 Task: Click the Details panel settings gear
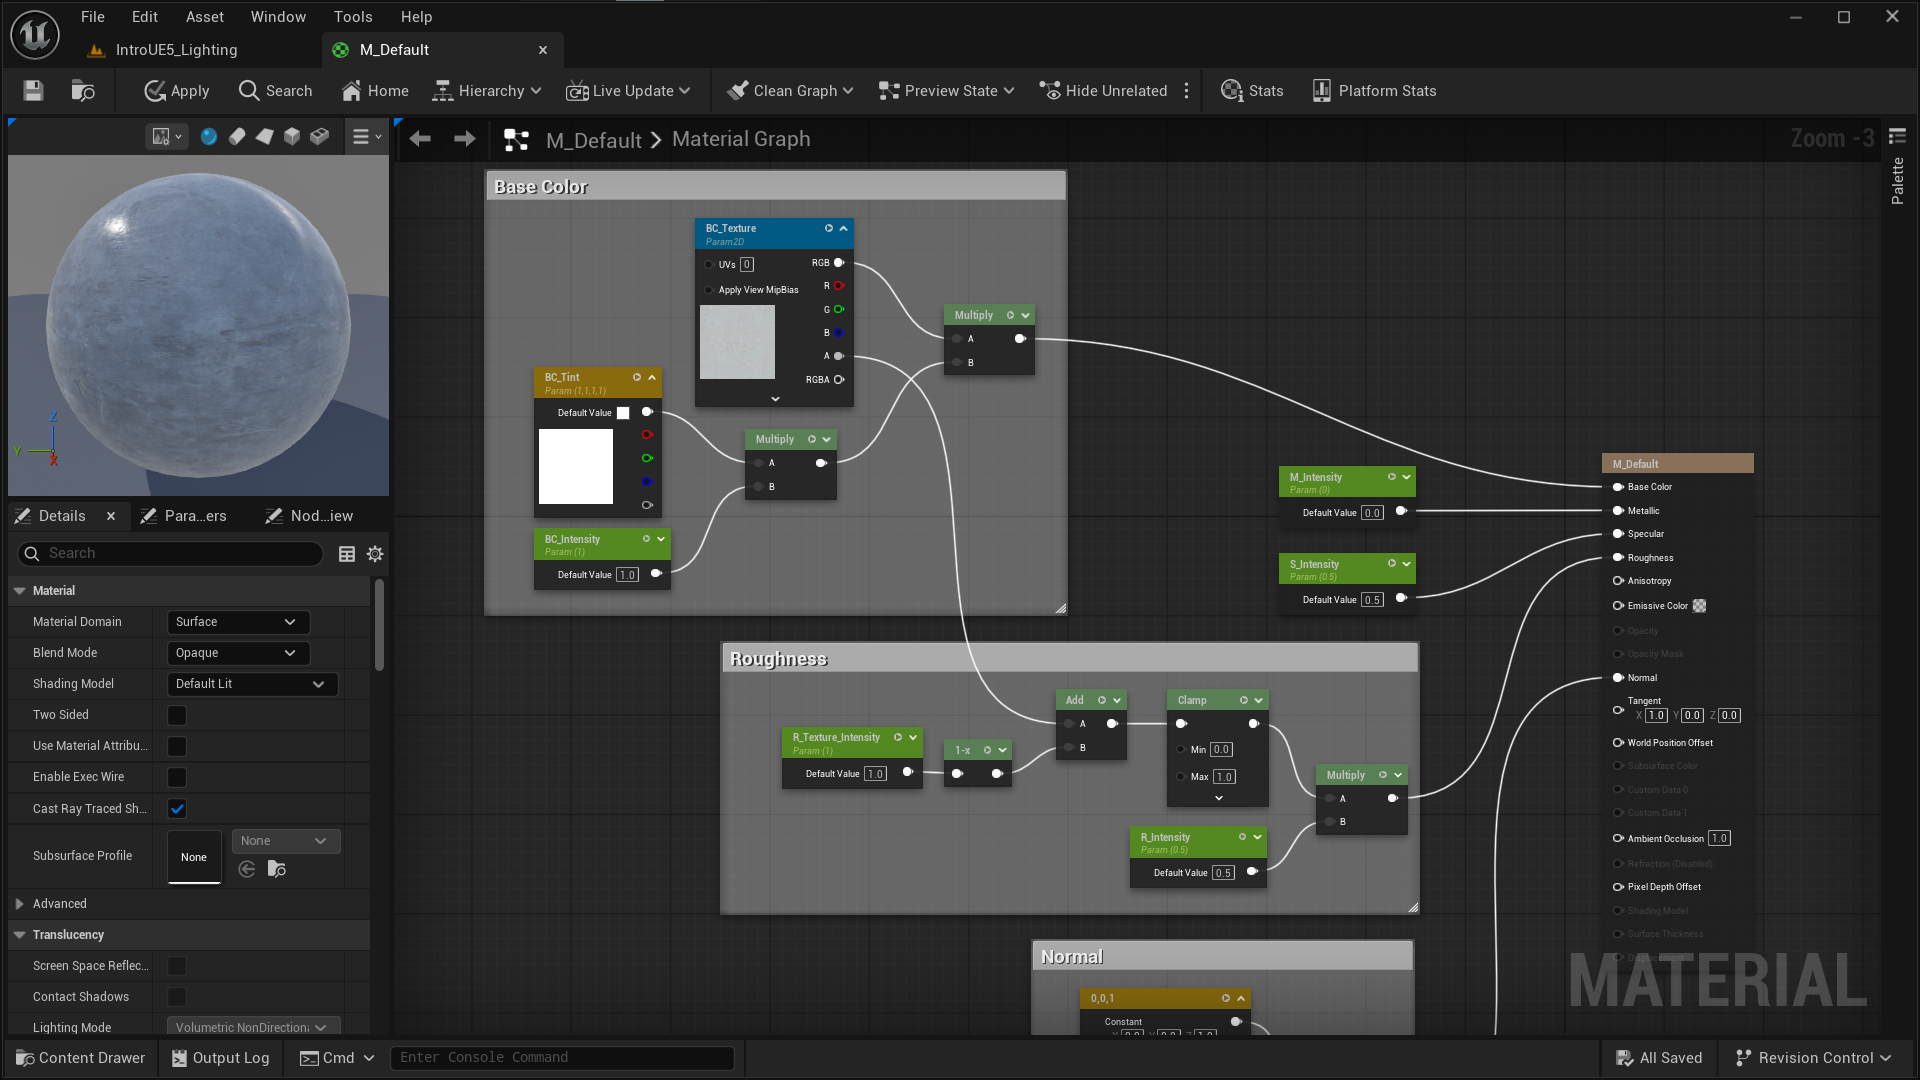(x=375, y=554)
